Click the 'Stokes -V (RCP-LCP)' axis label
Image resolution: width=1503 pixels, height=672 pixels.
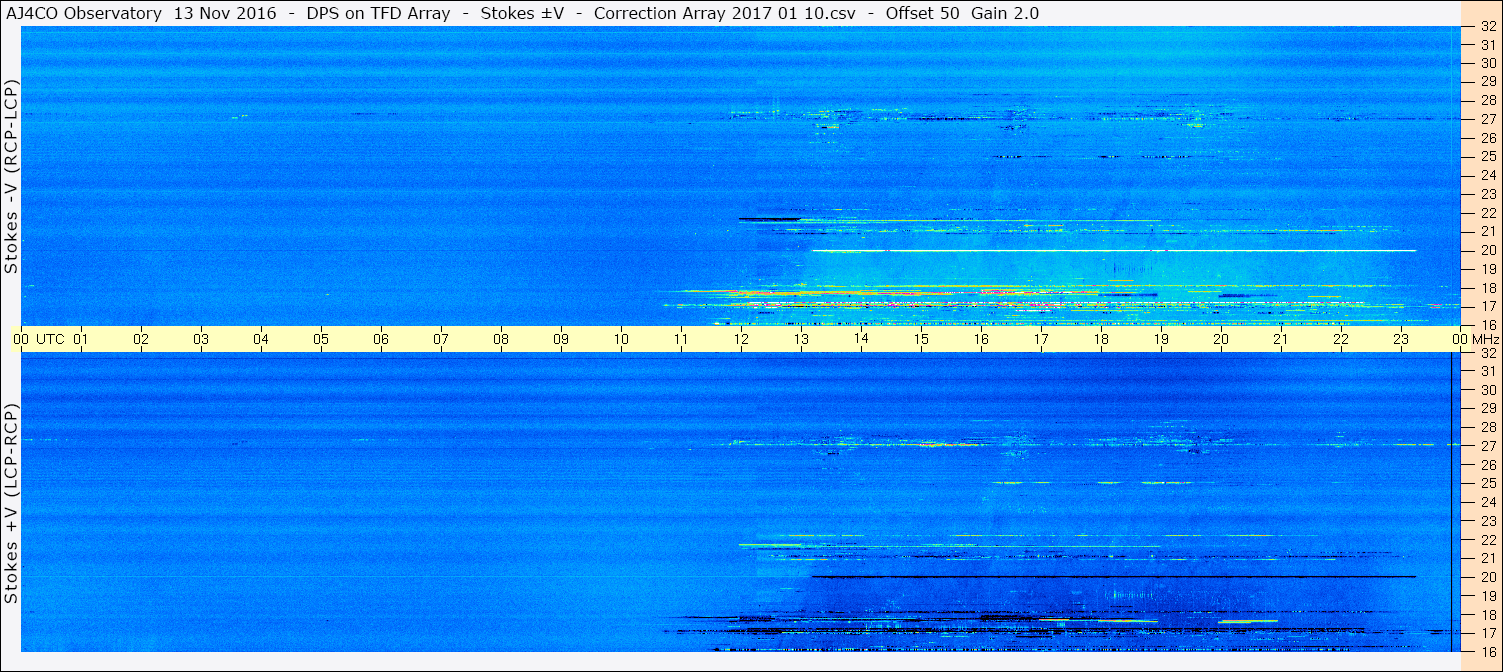[11, 176]
